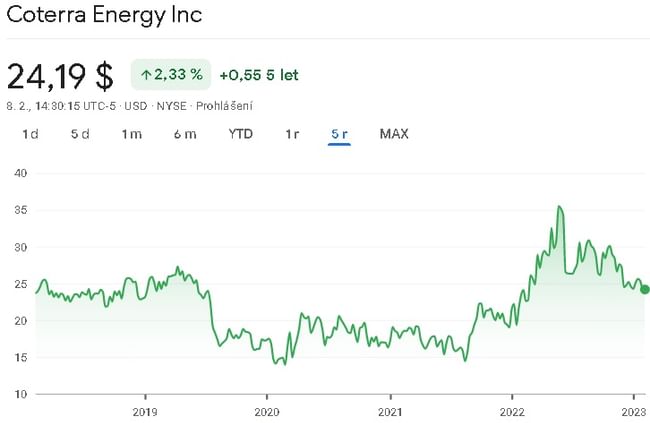Click the 40 y-axis label
The image size is (650, 423).
[x=19, y=173]
